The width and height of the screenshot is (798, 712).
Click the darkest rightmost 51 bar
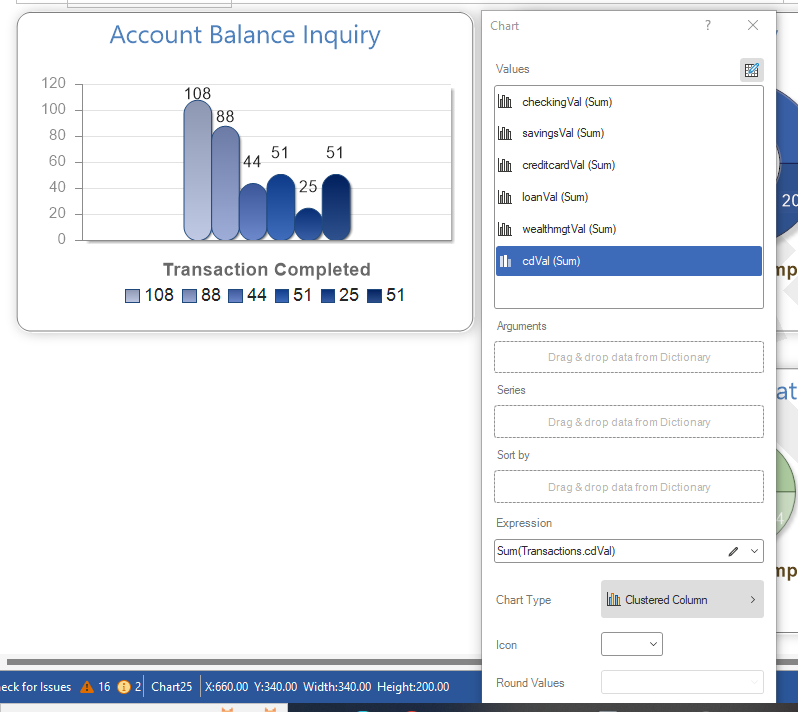[336, 207]
